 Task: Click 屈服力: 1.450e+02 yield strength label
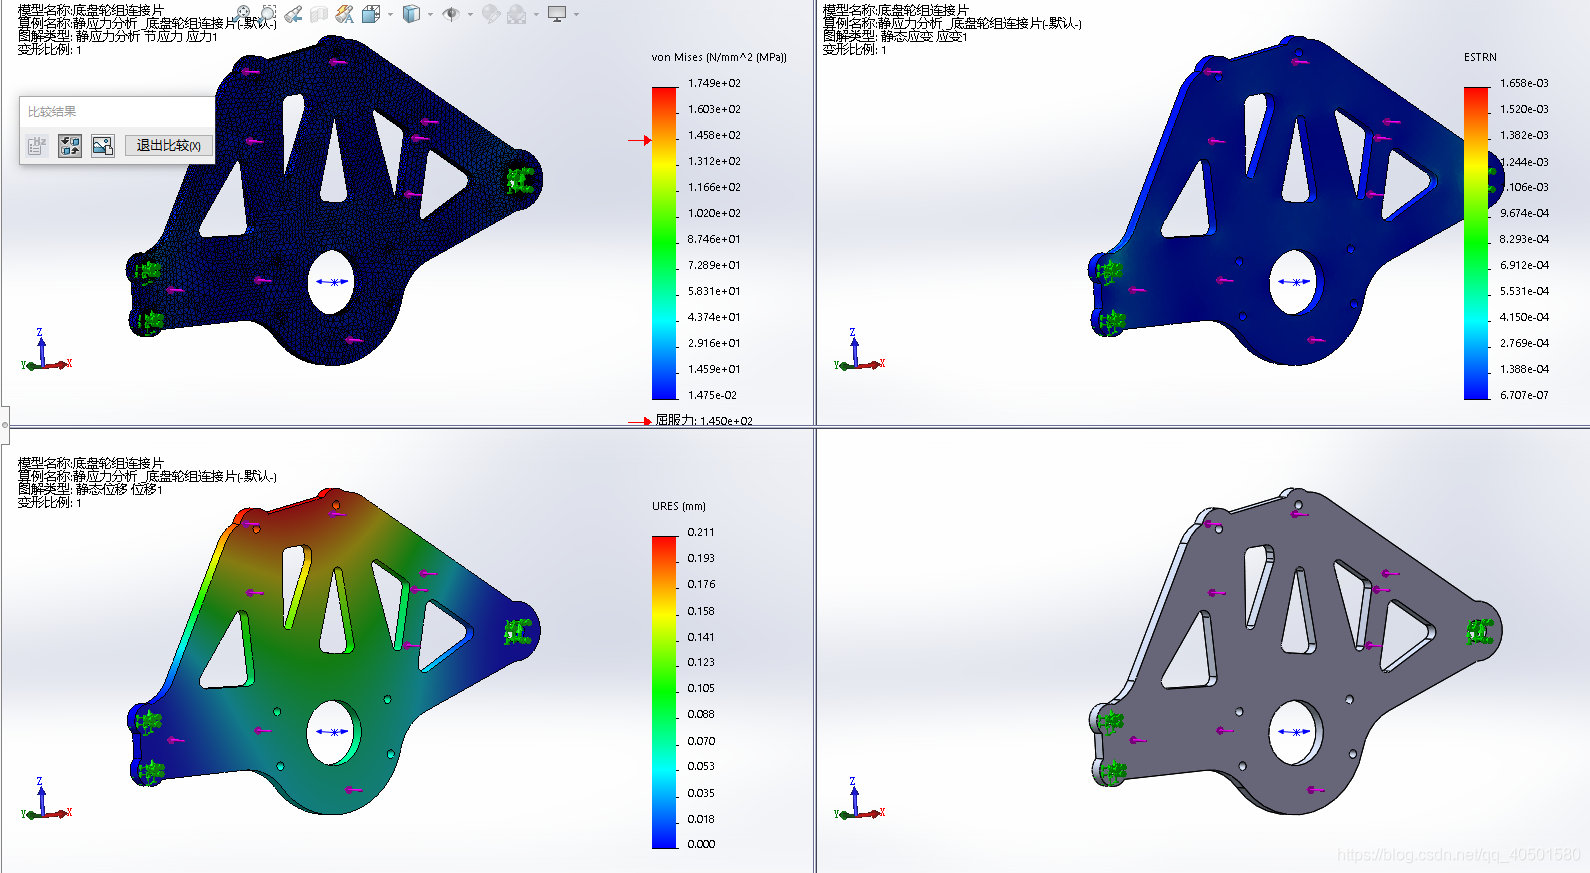point(704,421)
